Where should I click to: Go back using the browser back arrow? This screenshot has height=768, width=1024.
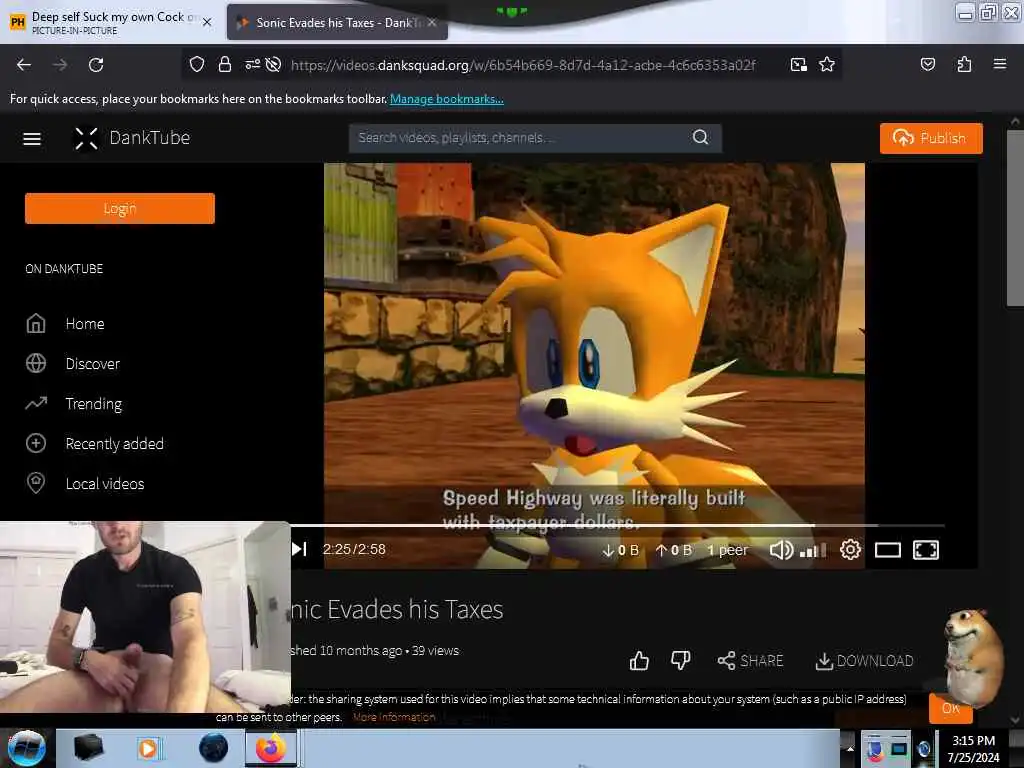pos(24,65)
